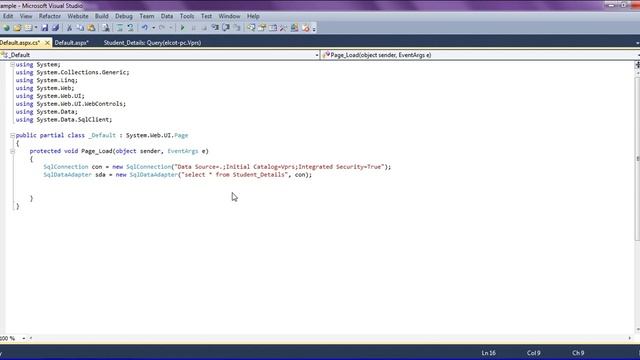
Task: Comment out selected lines icon
Action: point(120,28)
